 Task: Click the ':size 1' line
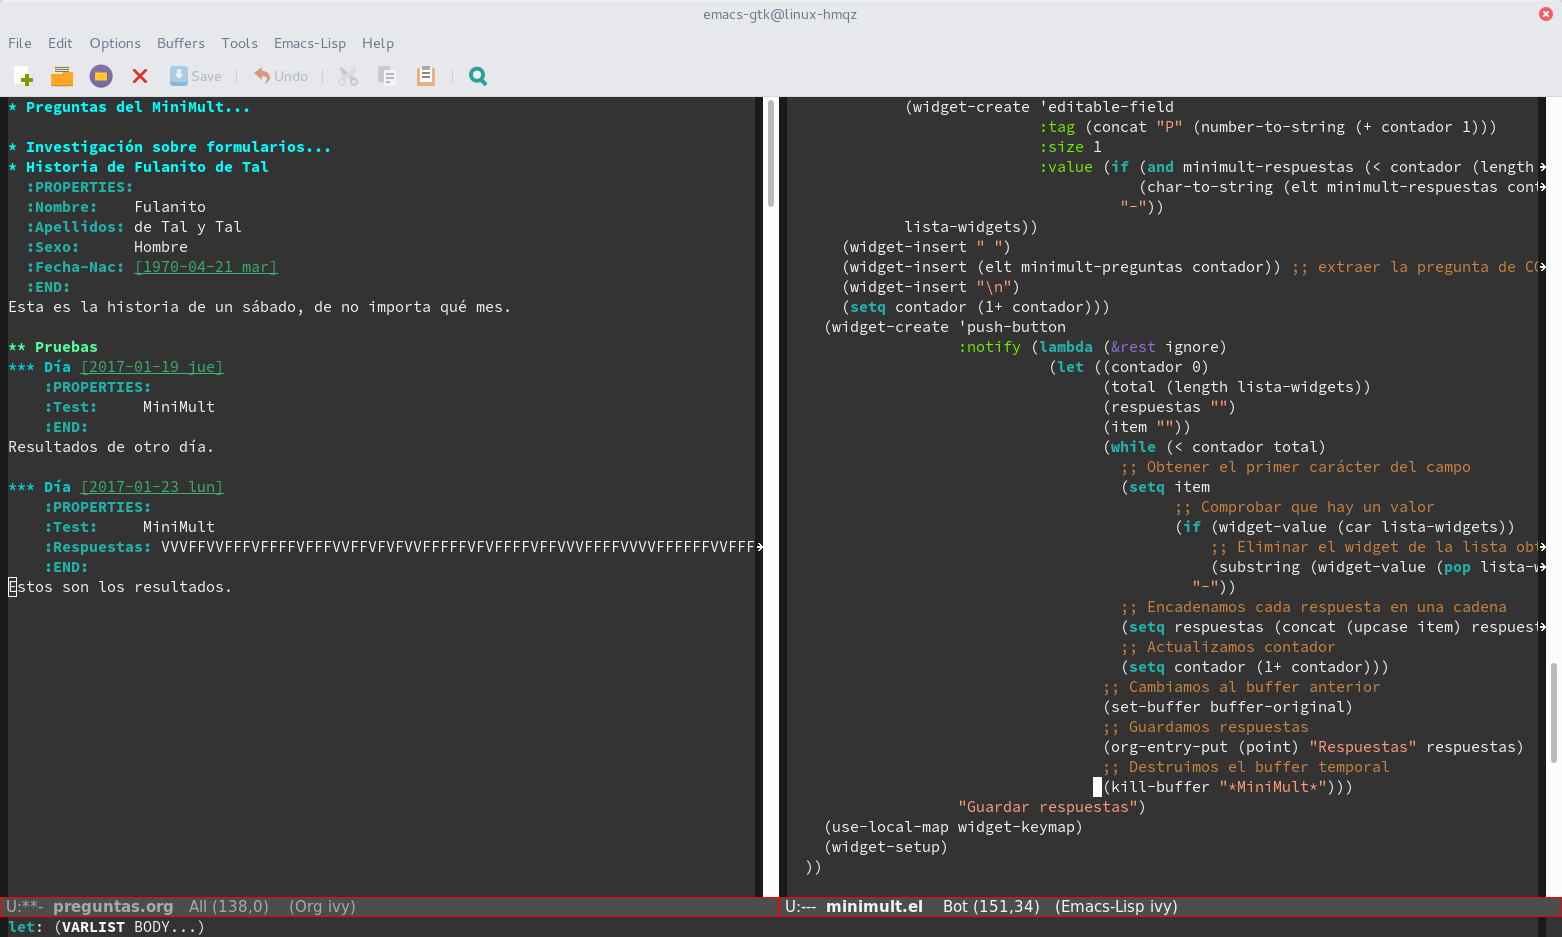pos(1070,147)
